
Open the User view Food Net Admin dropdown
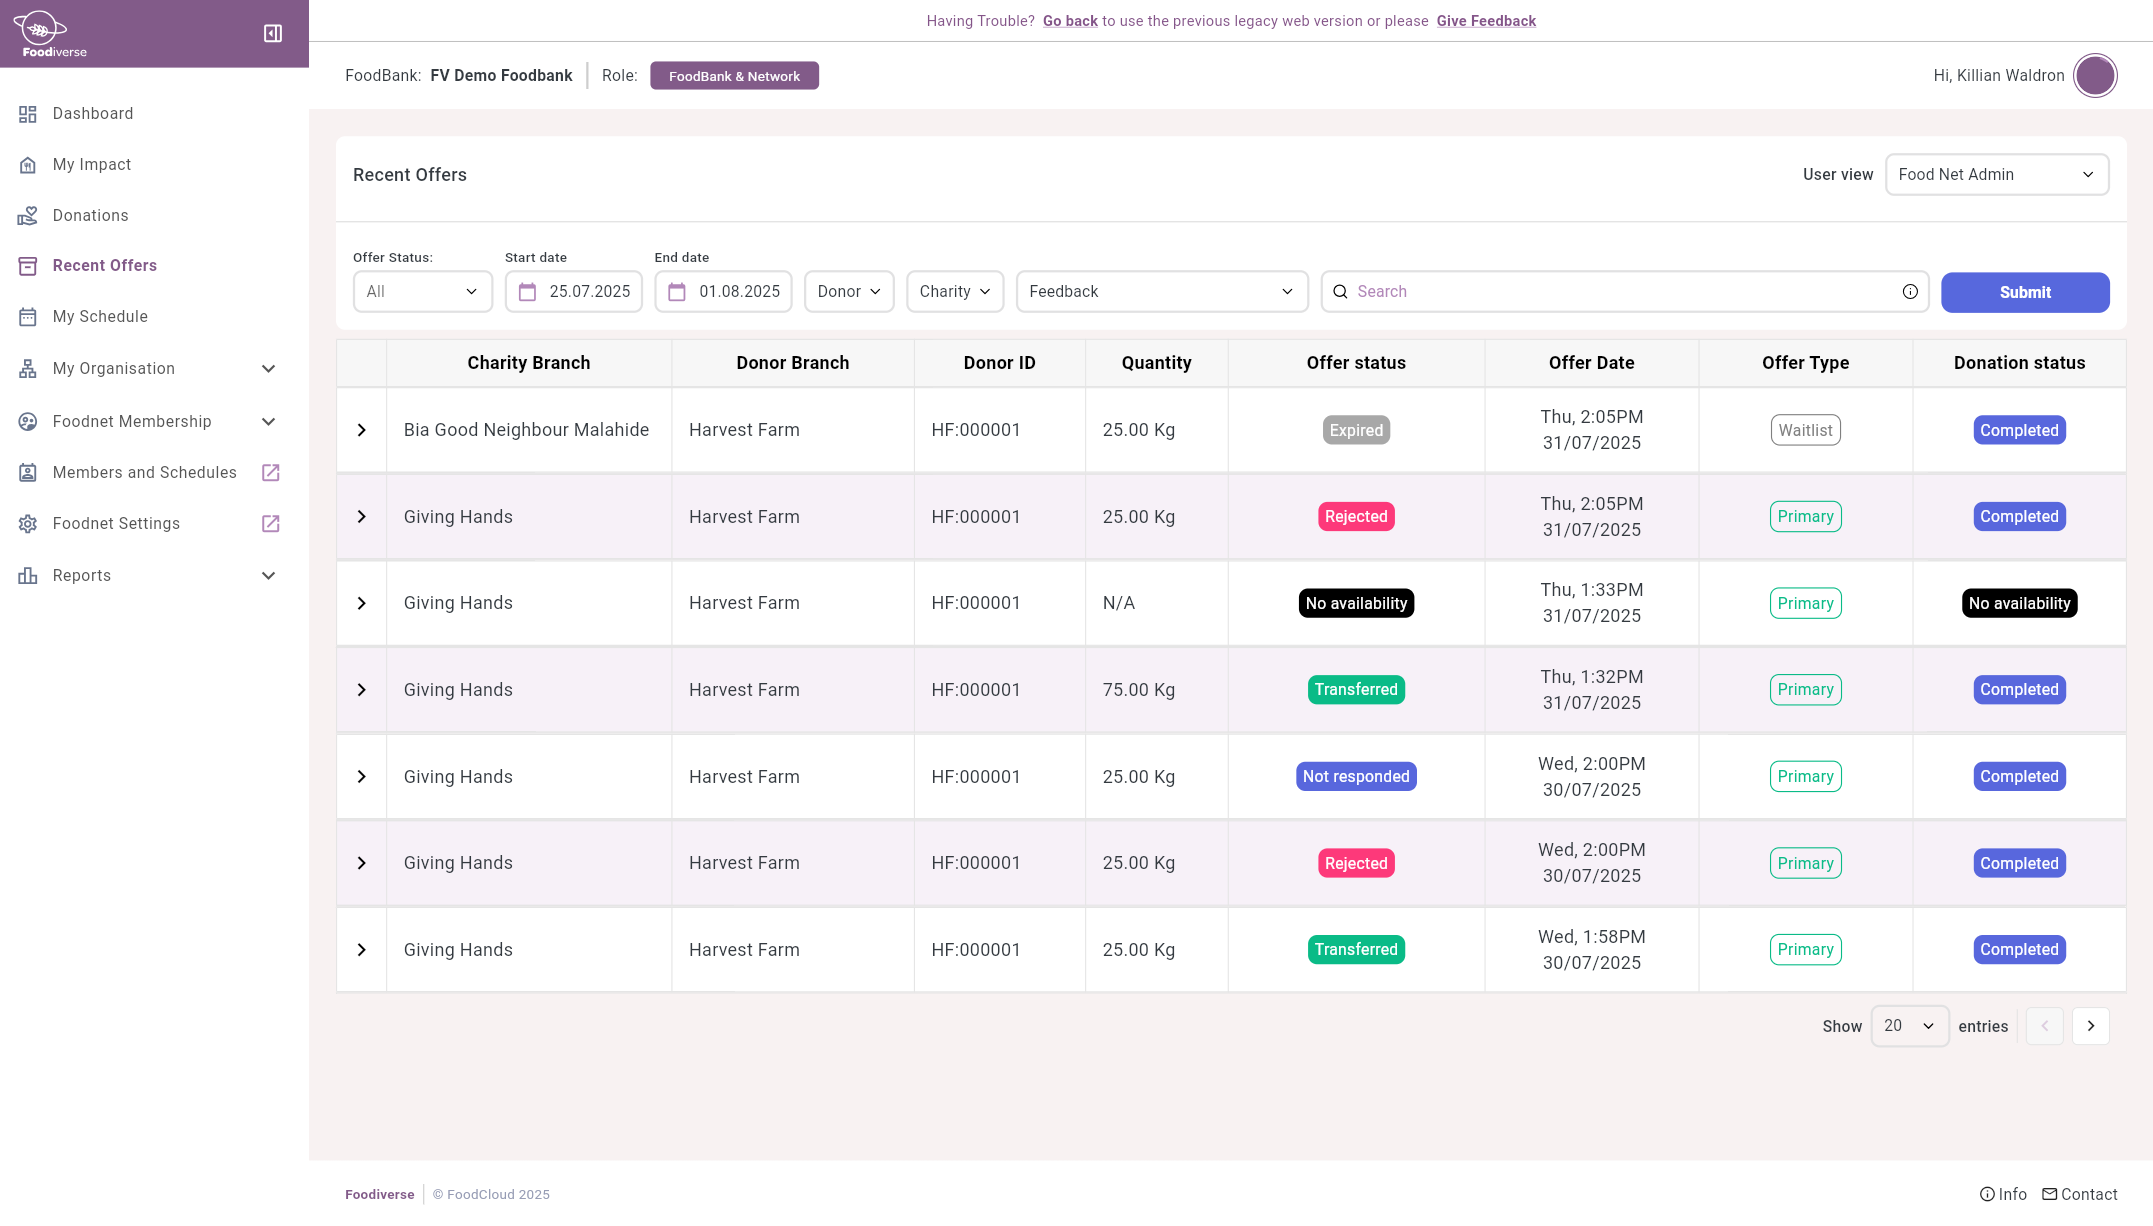coord(1996,175)
